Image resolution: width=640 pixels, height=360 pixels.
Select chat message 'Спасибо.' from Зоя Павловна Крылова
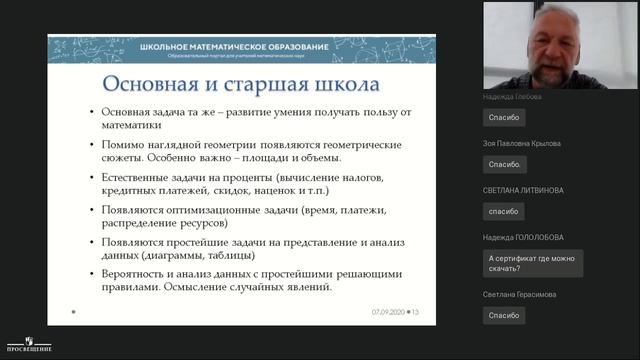[504, 164]
